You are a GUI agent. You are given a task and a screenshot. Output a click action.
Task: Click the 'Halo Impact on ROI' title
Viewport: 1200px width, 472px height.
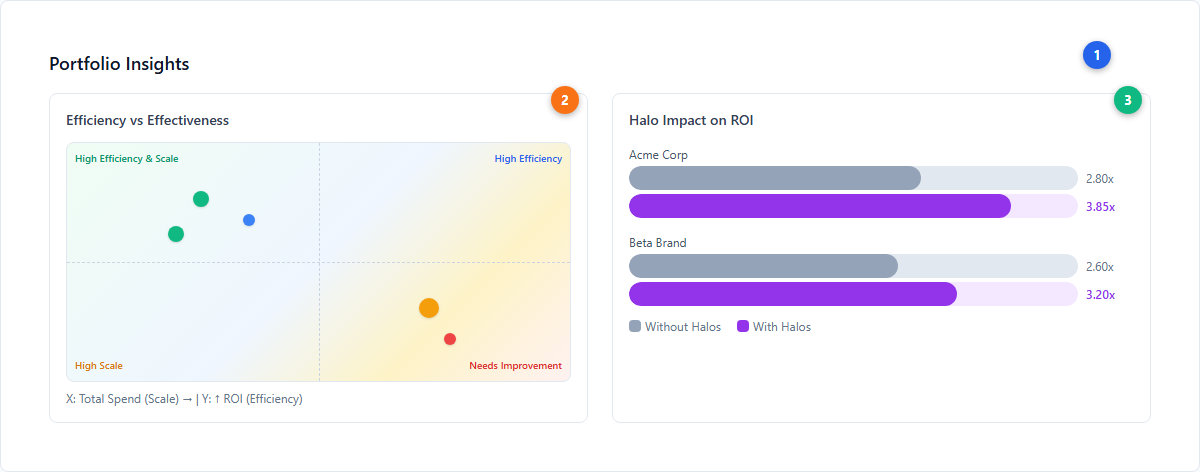(x=691, y=120)
